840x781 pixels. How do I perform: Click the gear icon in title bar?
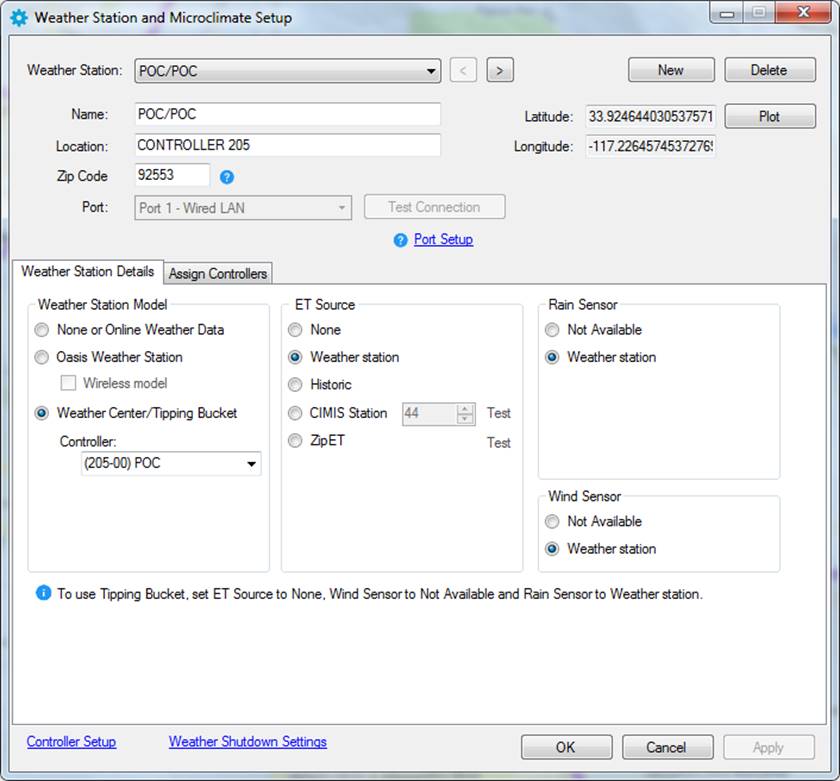tap(19, 18)
